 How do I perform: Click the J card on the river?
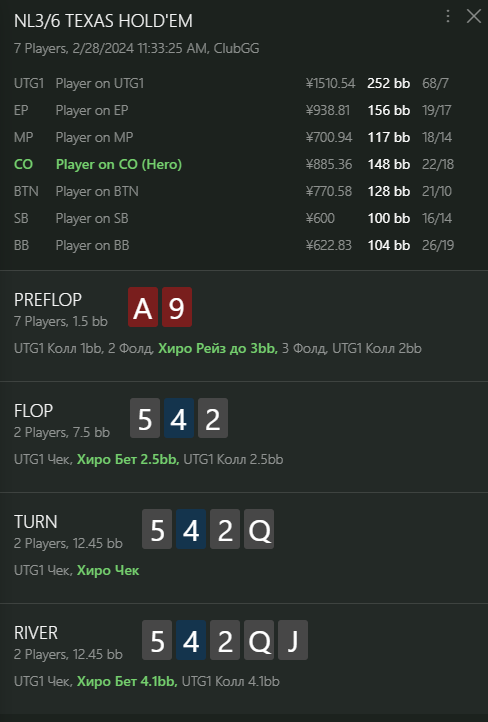[293, 640]
